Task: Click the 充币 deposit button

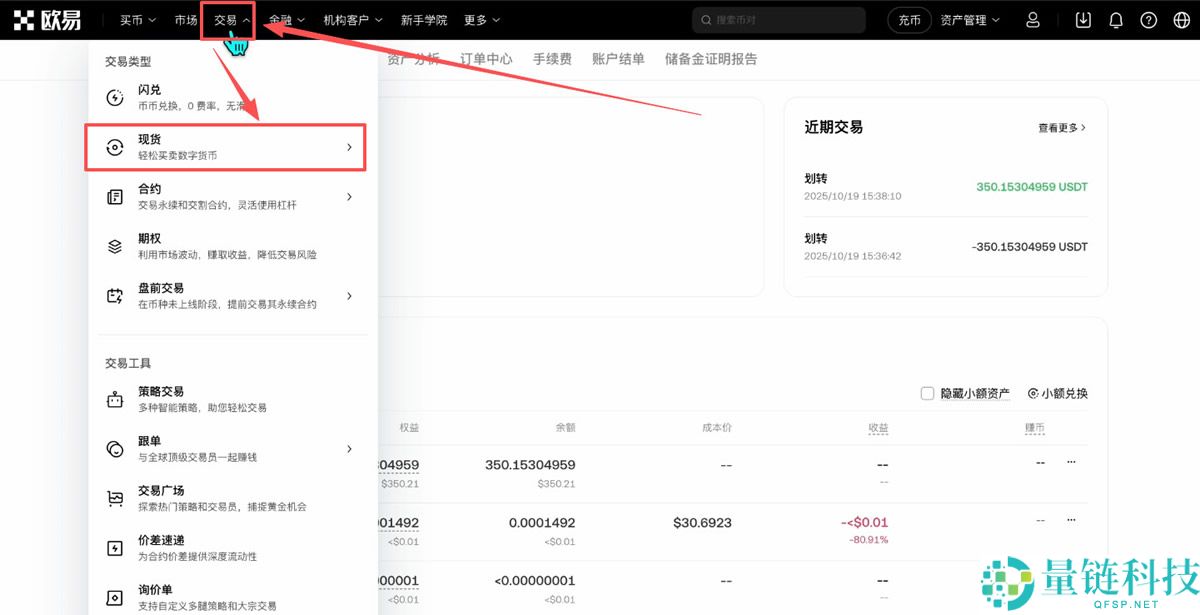Action: tap(908, 19)
